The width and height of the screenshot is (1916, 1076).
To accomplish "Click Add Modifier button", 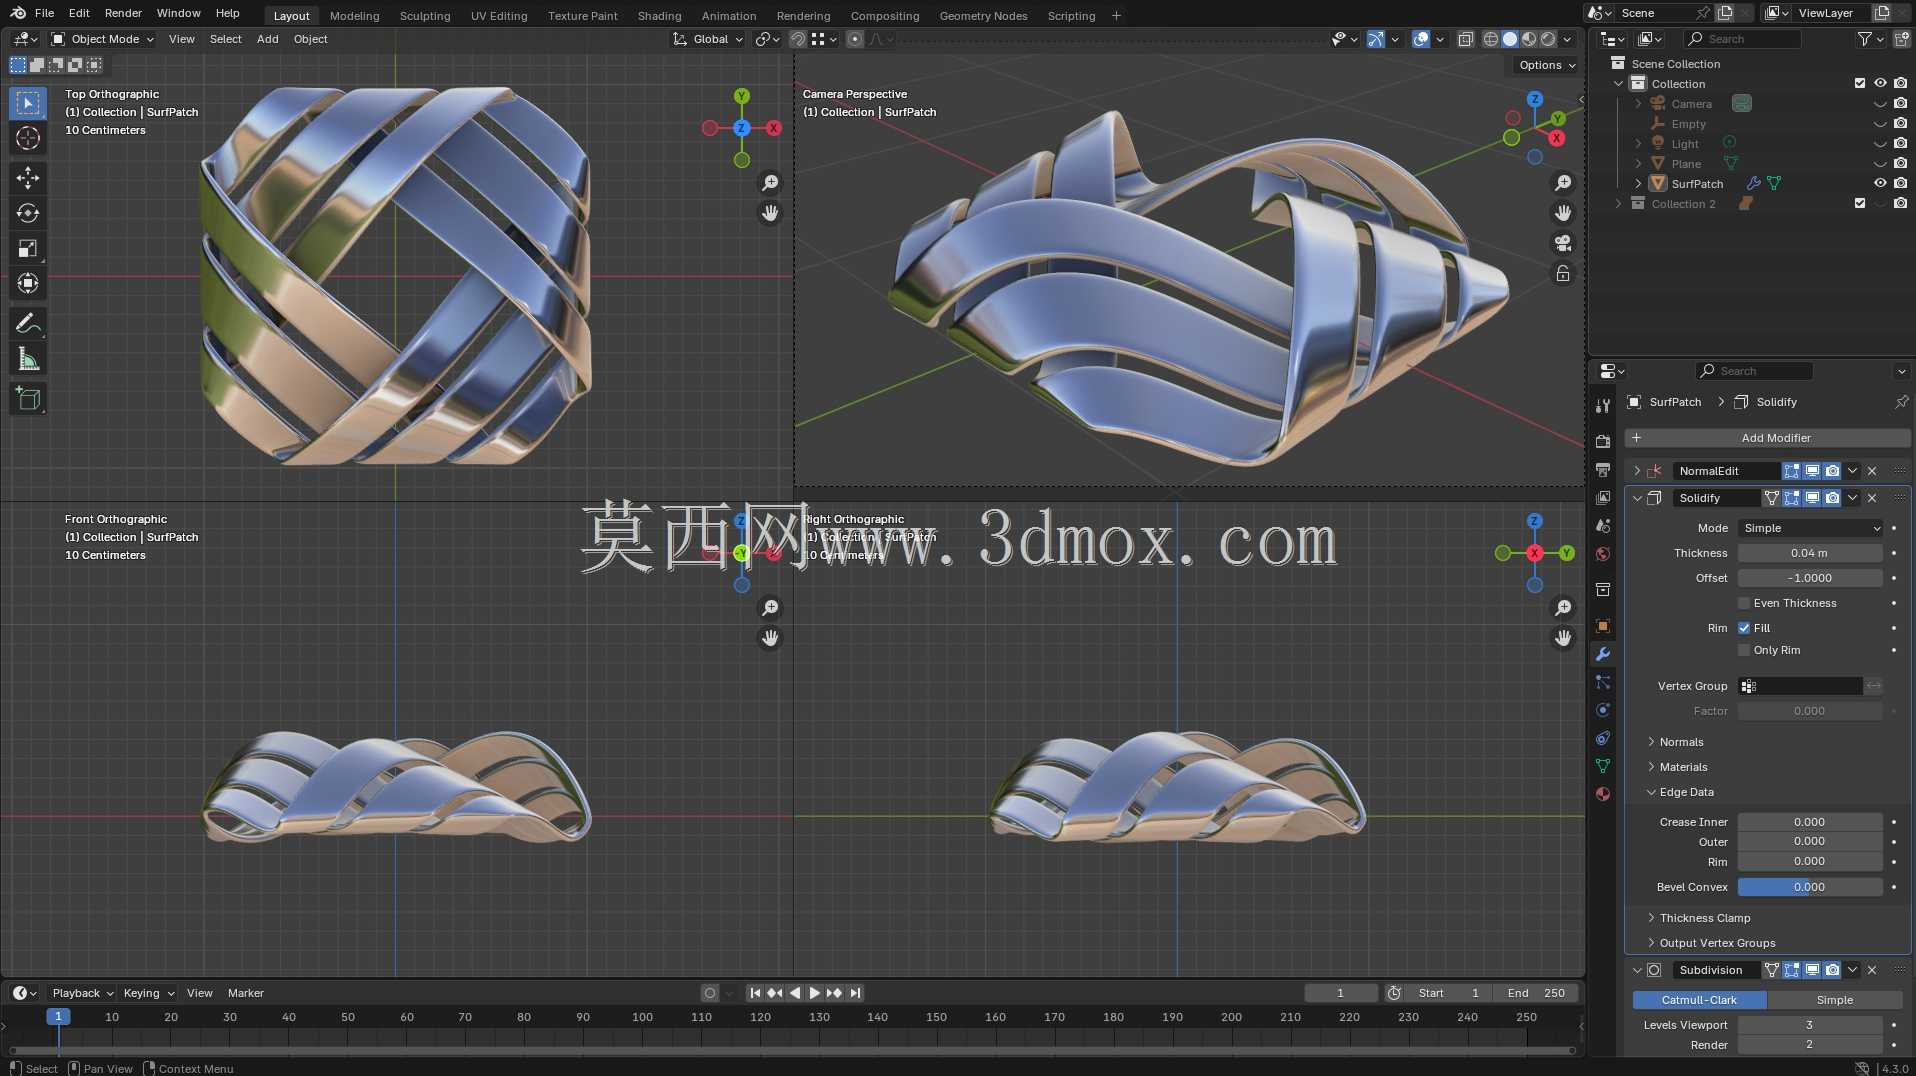I will coord(1768,438).
